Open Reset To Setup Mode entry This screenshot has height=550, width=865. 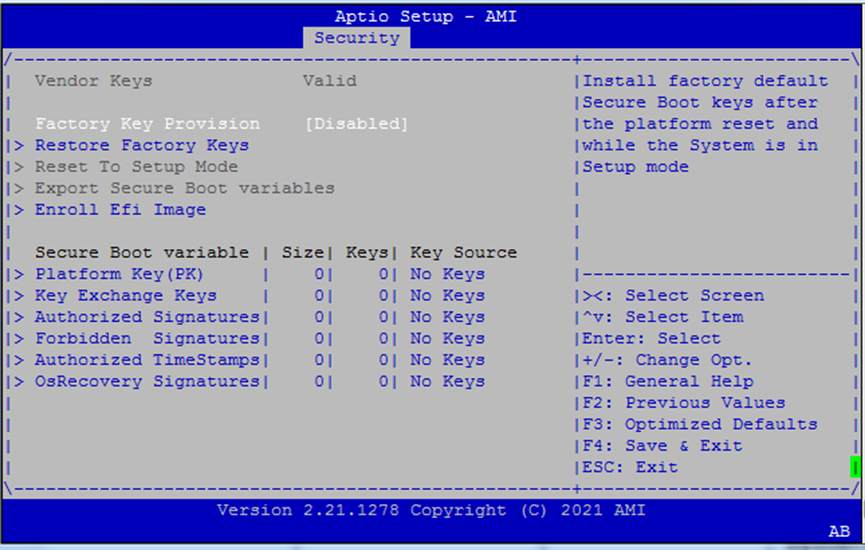(x=136, y=167)
